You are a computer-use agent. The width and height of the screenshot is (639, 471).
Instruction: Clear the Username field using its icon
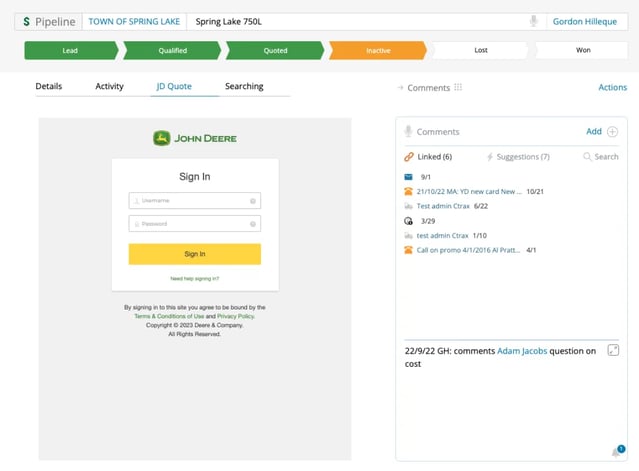[x=253, y=201]
